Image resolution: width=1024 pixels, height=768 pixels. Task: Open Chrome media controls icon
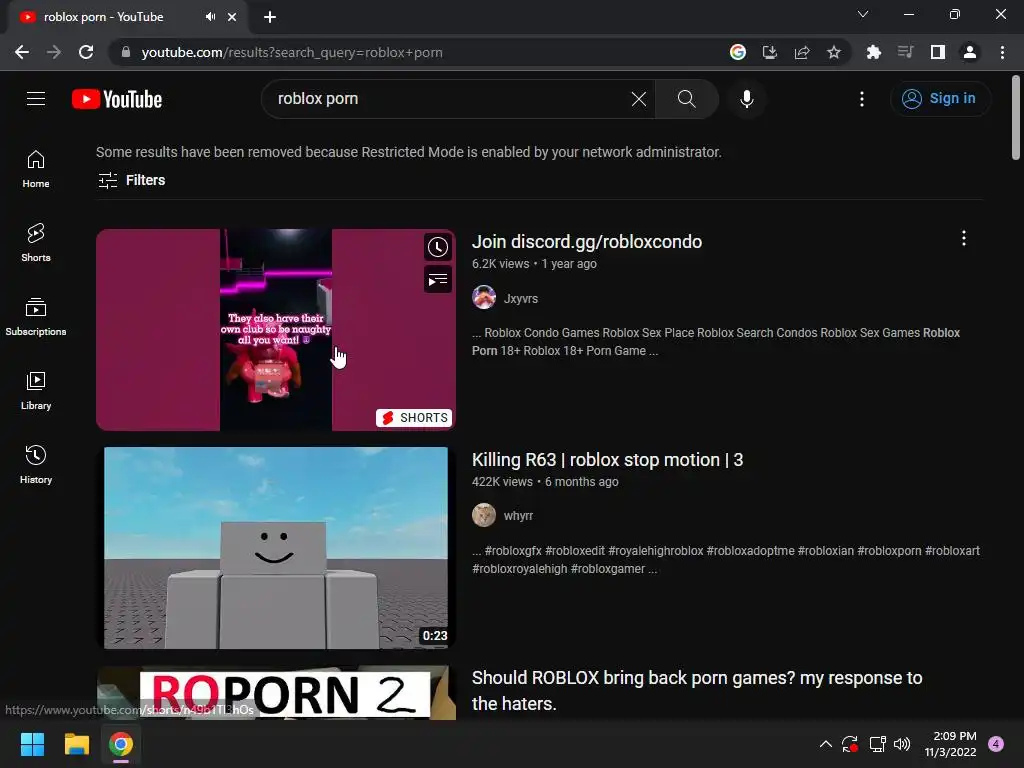tap(905, 52)
